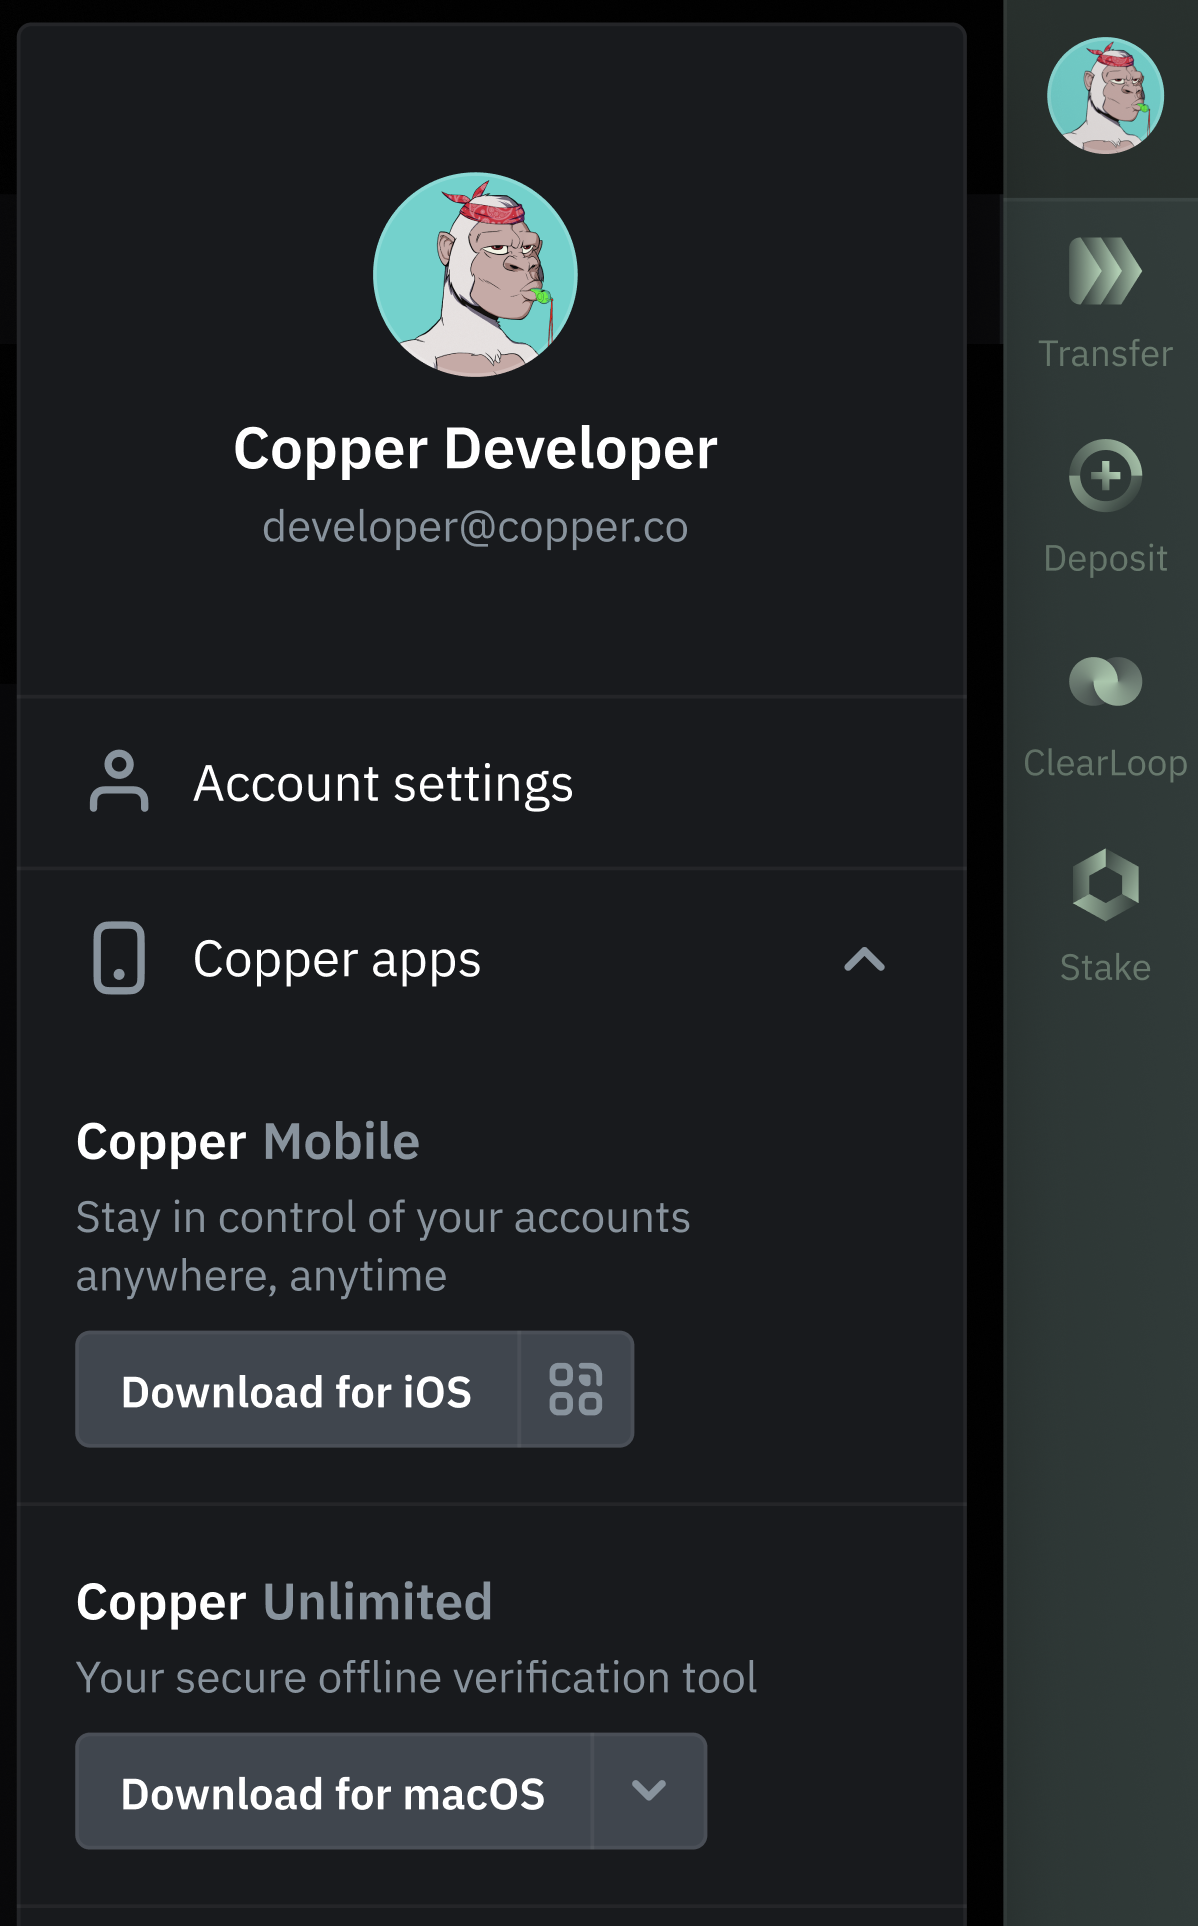Click Download for macOS button
This screenshot has height=1926, width=1198.
click(x=334, y=1791)
